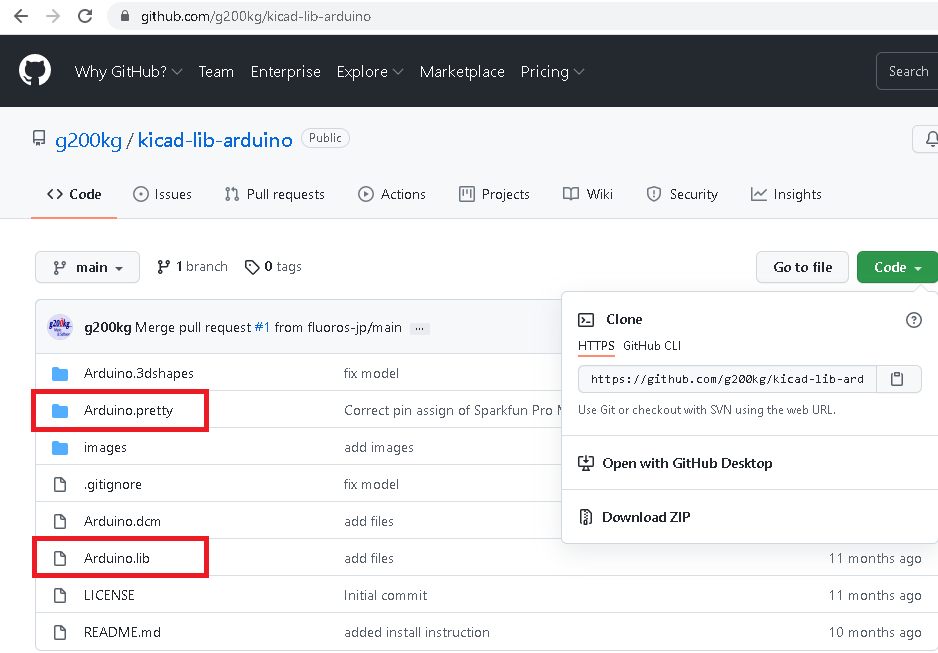View the 1 branch link

tap(192, 267)
